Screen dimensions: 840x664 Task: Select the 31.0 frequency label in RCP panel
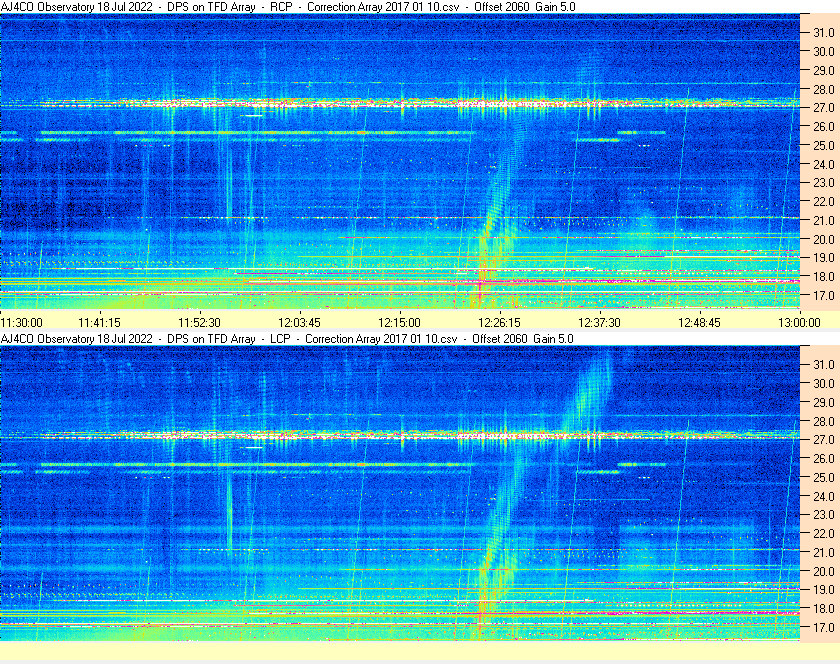823,32
